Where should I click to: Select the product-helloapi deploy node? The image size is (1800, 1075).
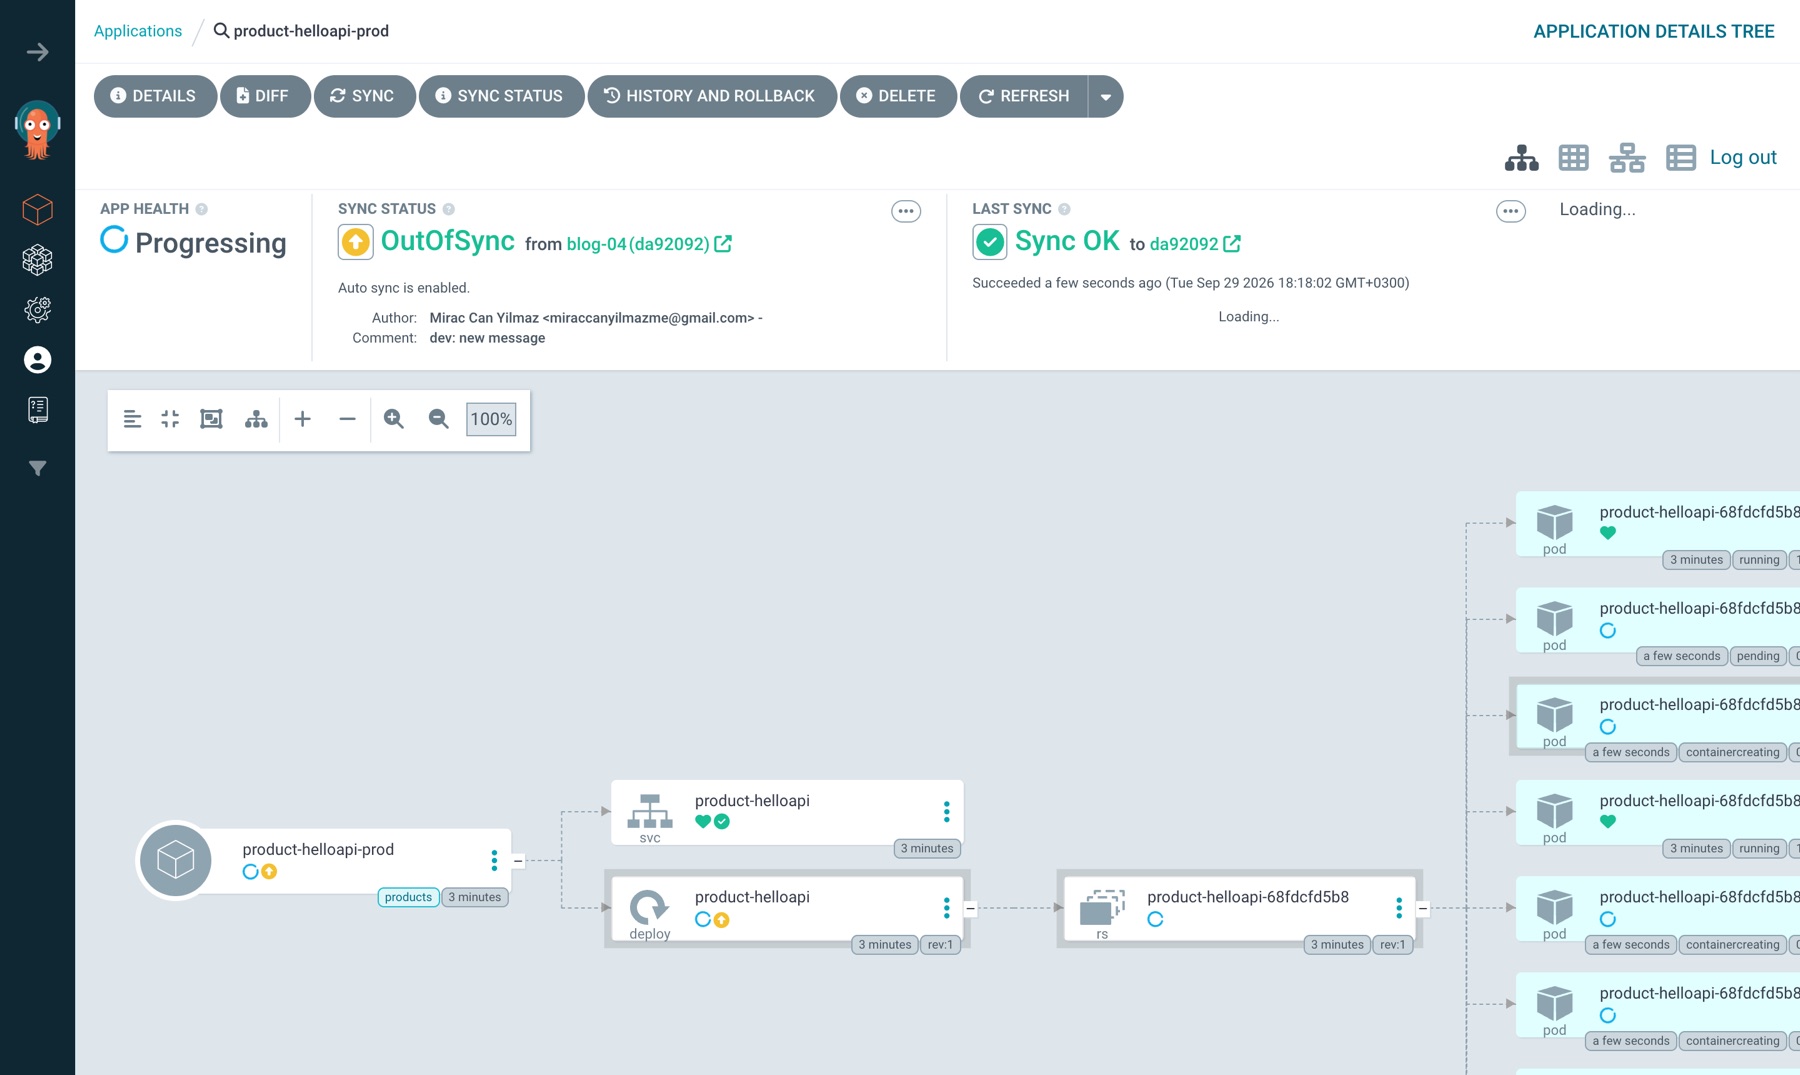[787, 908]
